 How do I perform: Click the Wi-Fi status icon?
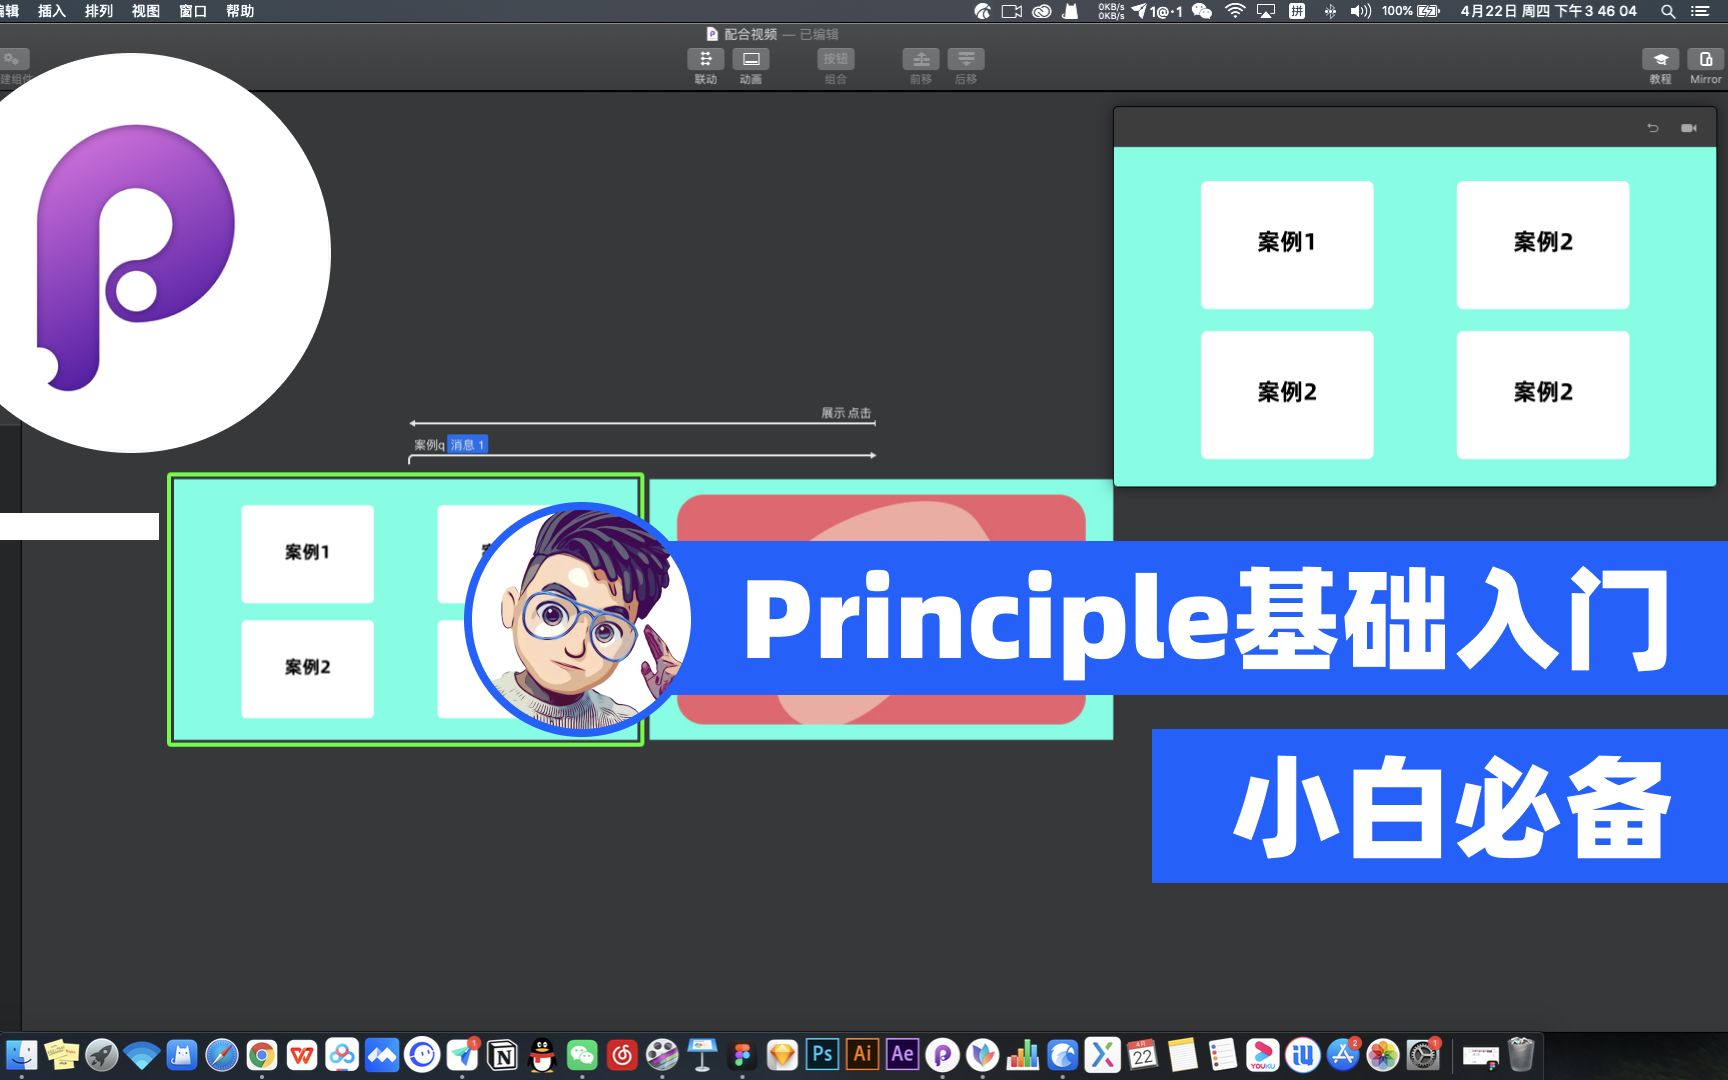coord(1235,11)
